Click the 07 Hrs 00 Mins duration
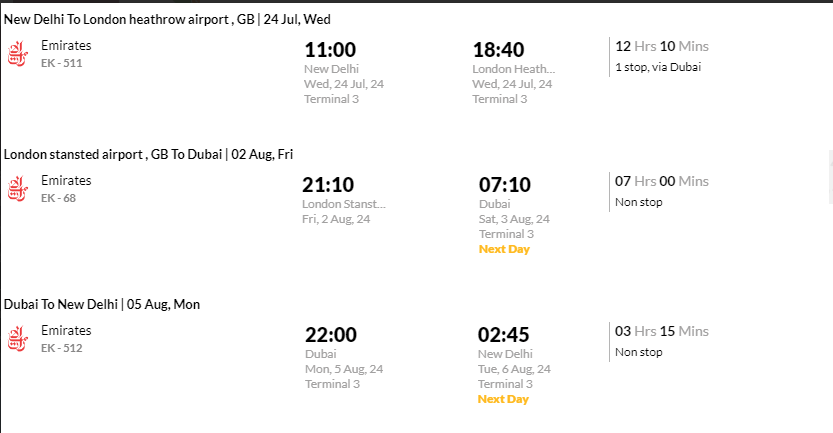Screen dimensions: 833x433 coord(662,181)
